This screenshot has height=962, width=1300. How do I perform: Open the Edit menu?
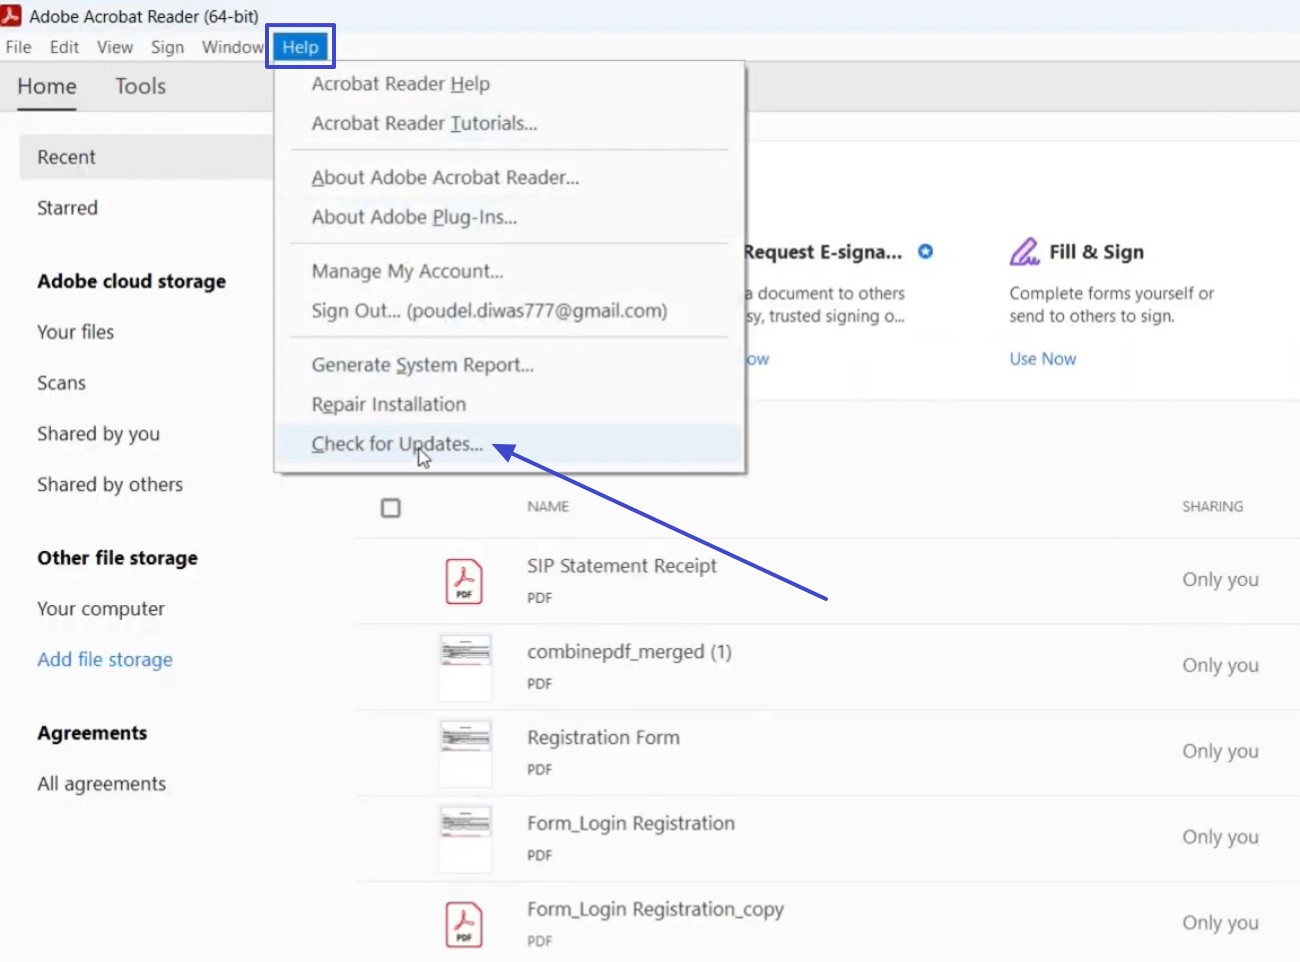coord(64,47)
